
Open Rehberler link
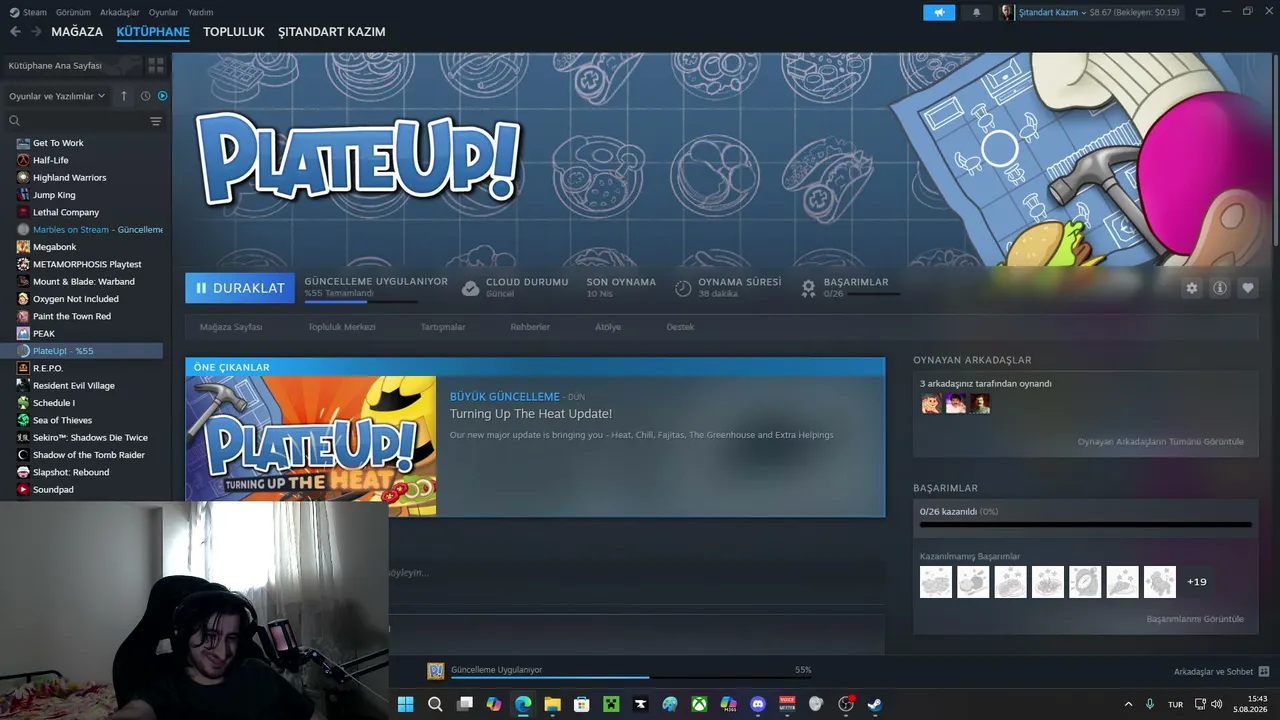[x=530, y=327]
